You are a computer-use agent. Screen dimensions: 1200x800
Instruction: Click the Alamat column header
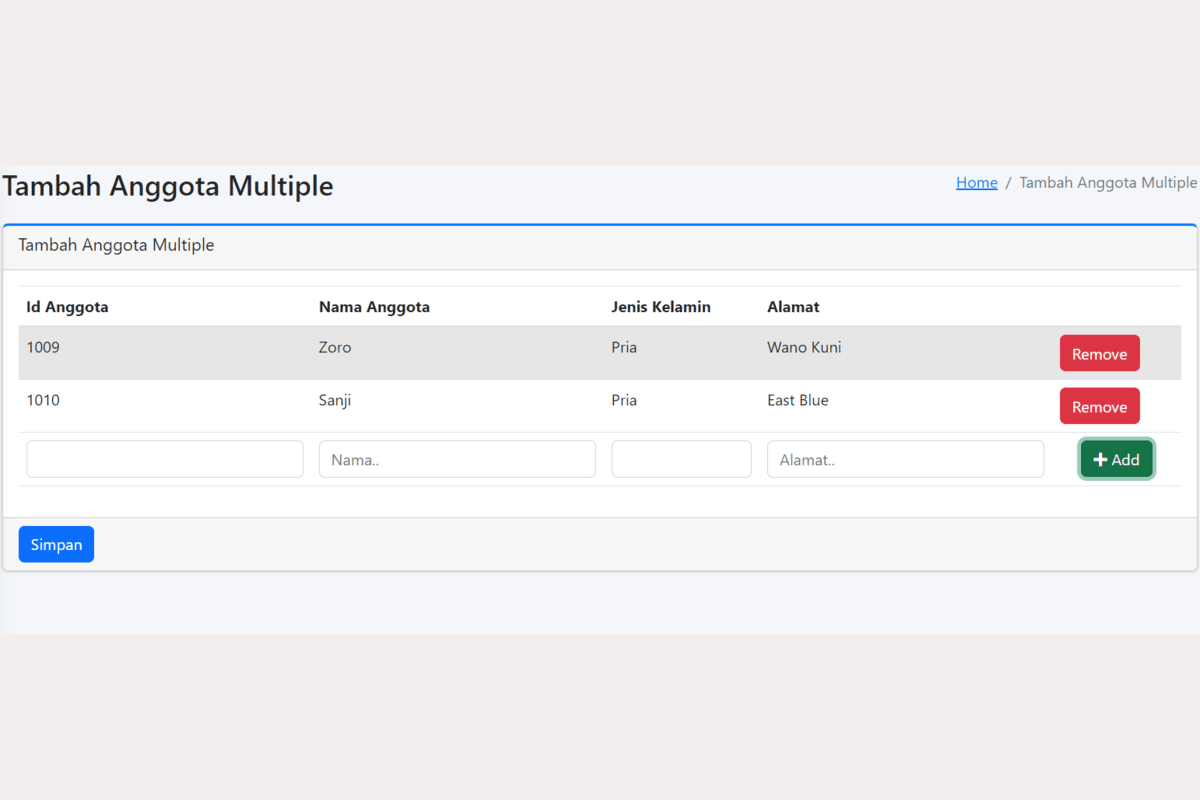click(793, 307)
